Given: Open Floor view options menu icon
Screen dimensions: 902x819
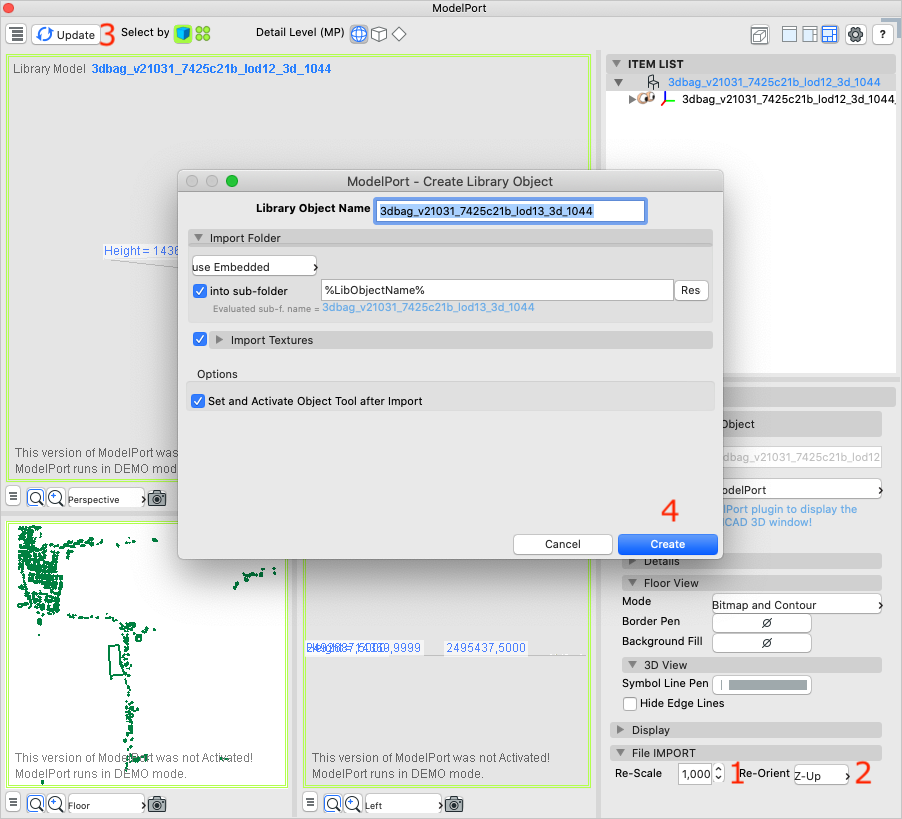Looking at the screenshot, I should (13, 803).
